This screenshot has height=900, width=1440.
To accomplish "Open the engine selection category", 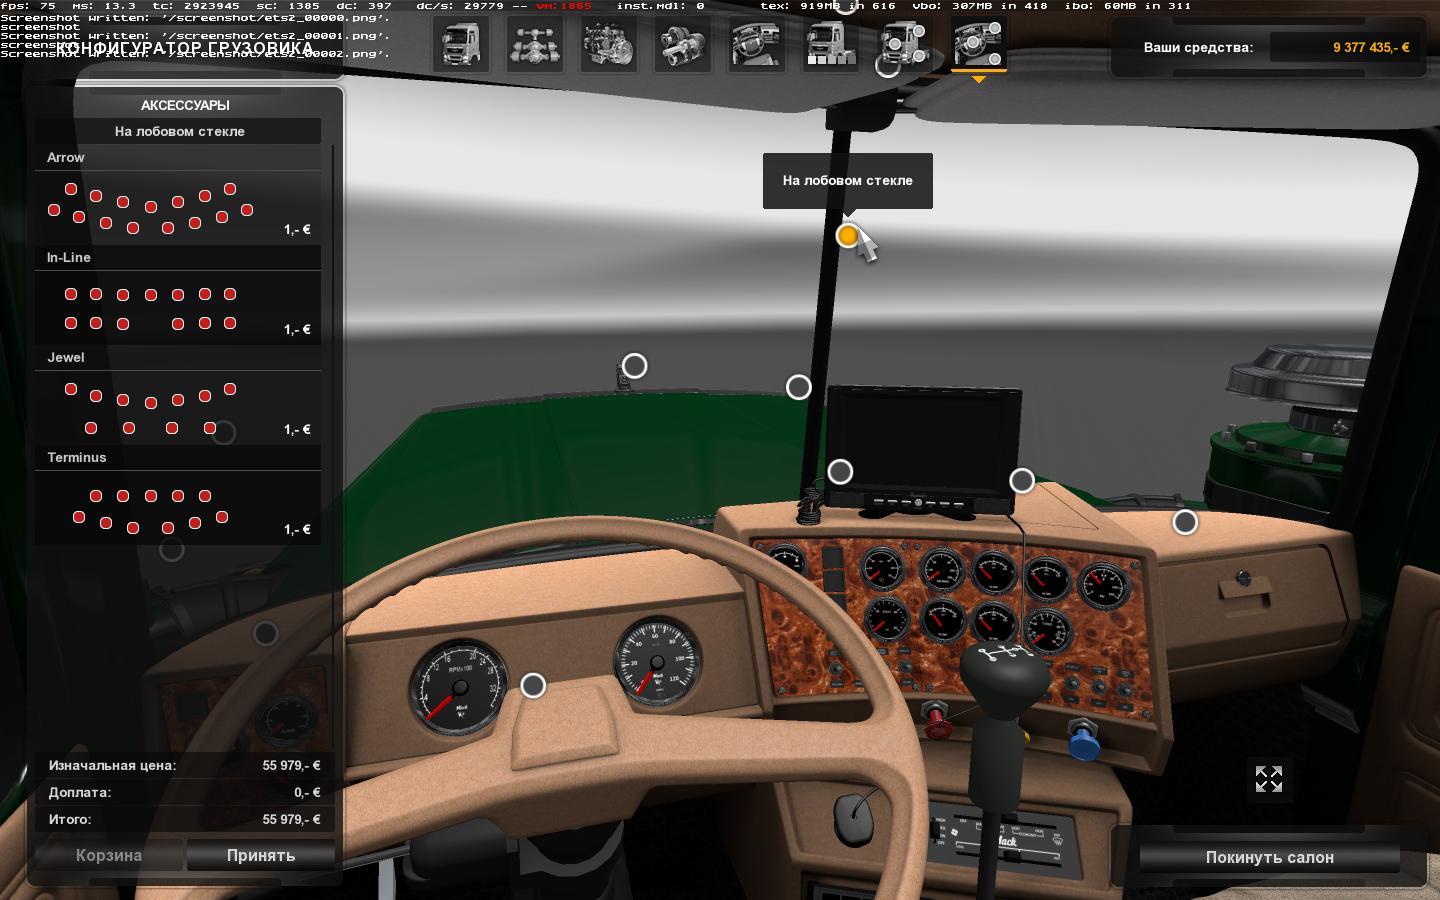I will point(609,44).
